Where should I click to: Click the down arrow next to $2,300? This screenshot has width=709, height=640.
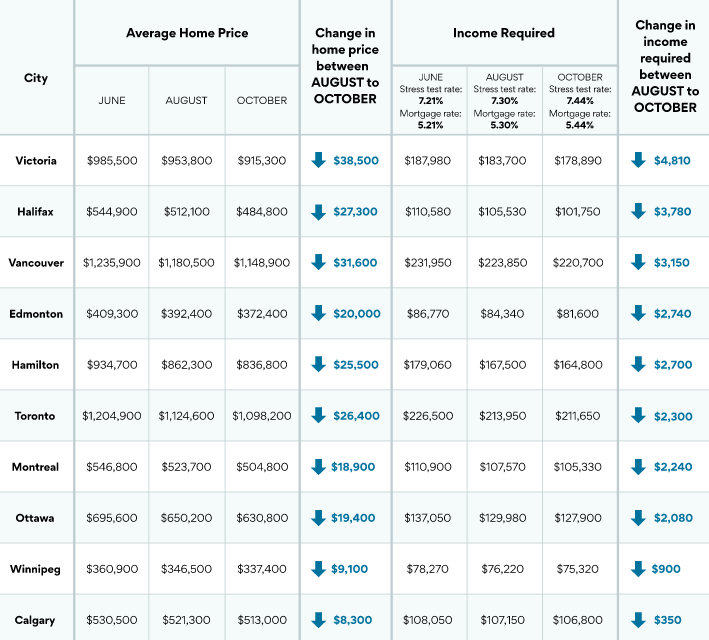[638, 415]
